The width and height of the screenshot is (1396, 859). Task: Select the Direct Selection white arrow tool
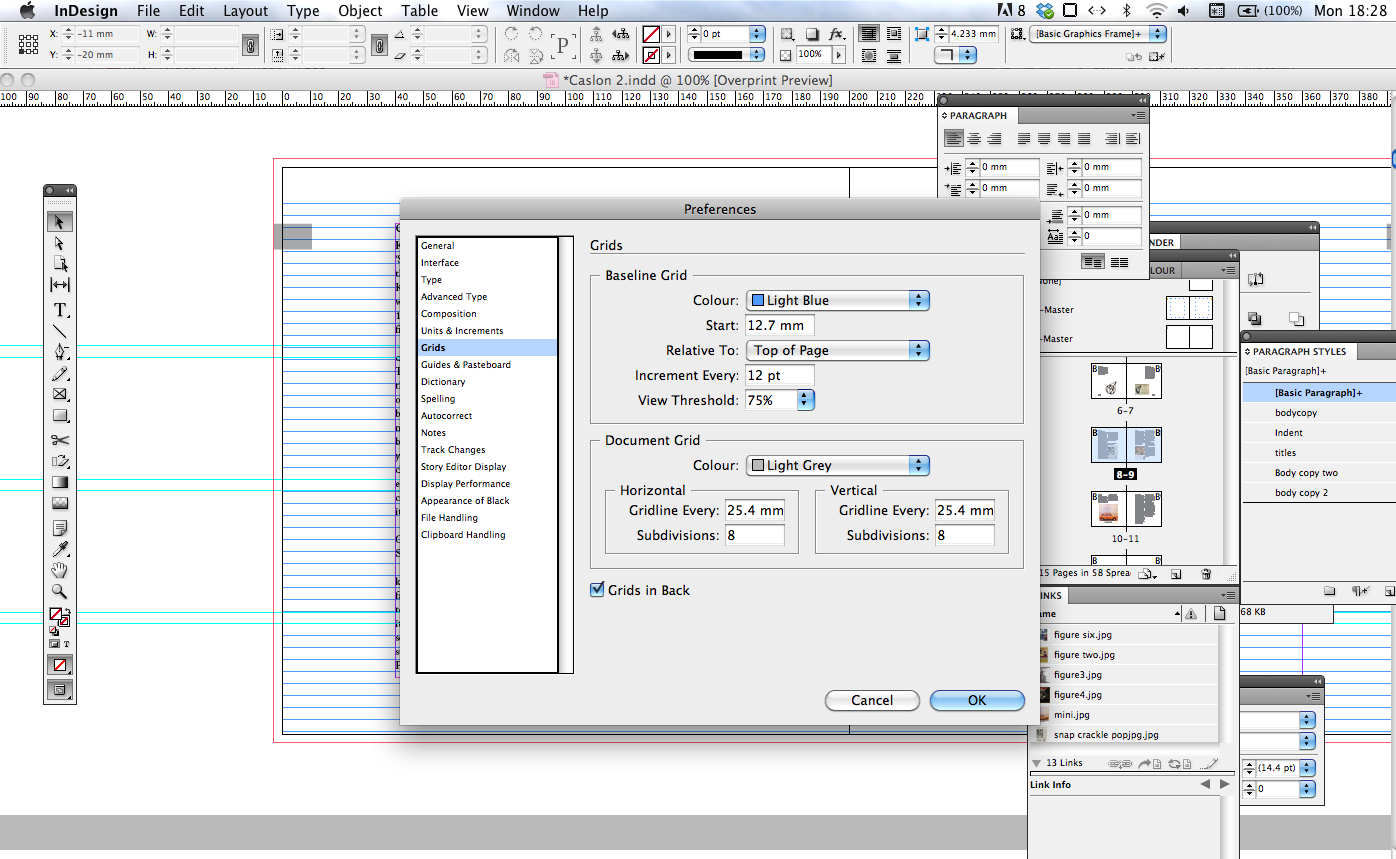point(60,243)
